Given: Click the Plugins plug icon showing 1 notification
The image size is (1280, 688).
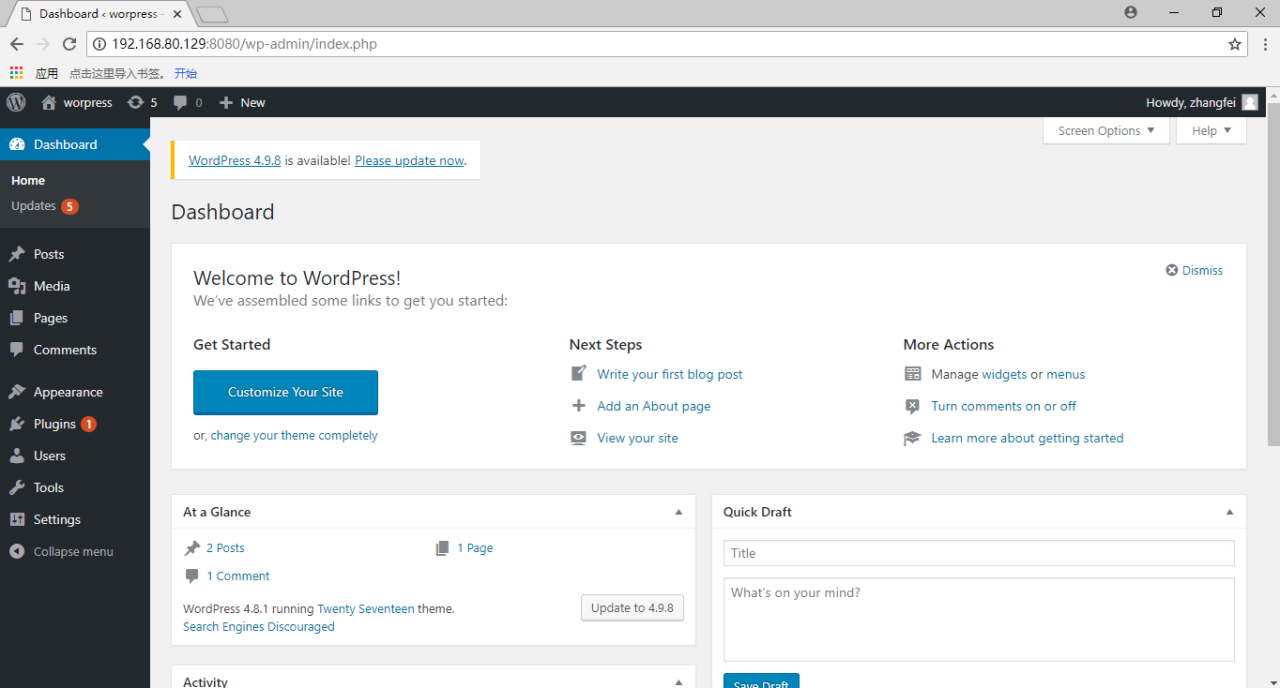Looking at the screenshot, I should (x=17, y=423).
